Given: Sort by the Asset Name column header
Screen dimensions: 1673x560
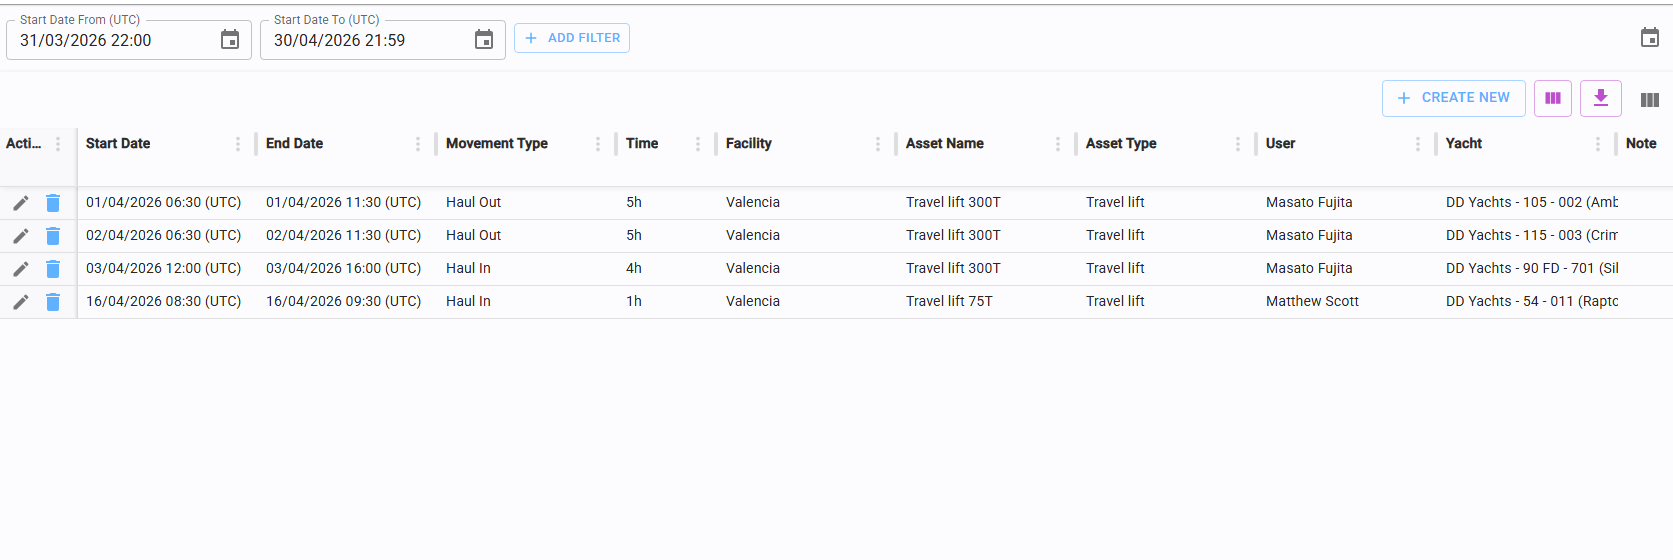Looking at the screenshot, I should tap(945, 144).
